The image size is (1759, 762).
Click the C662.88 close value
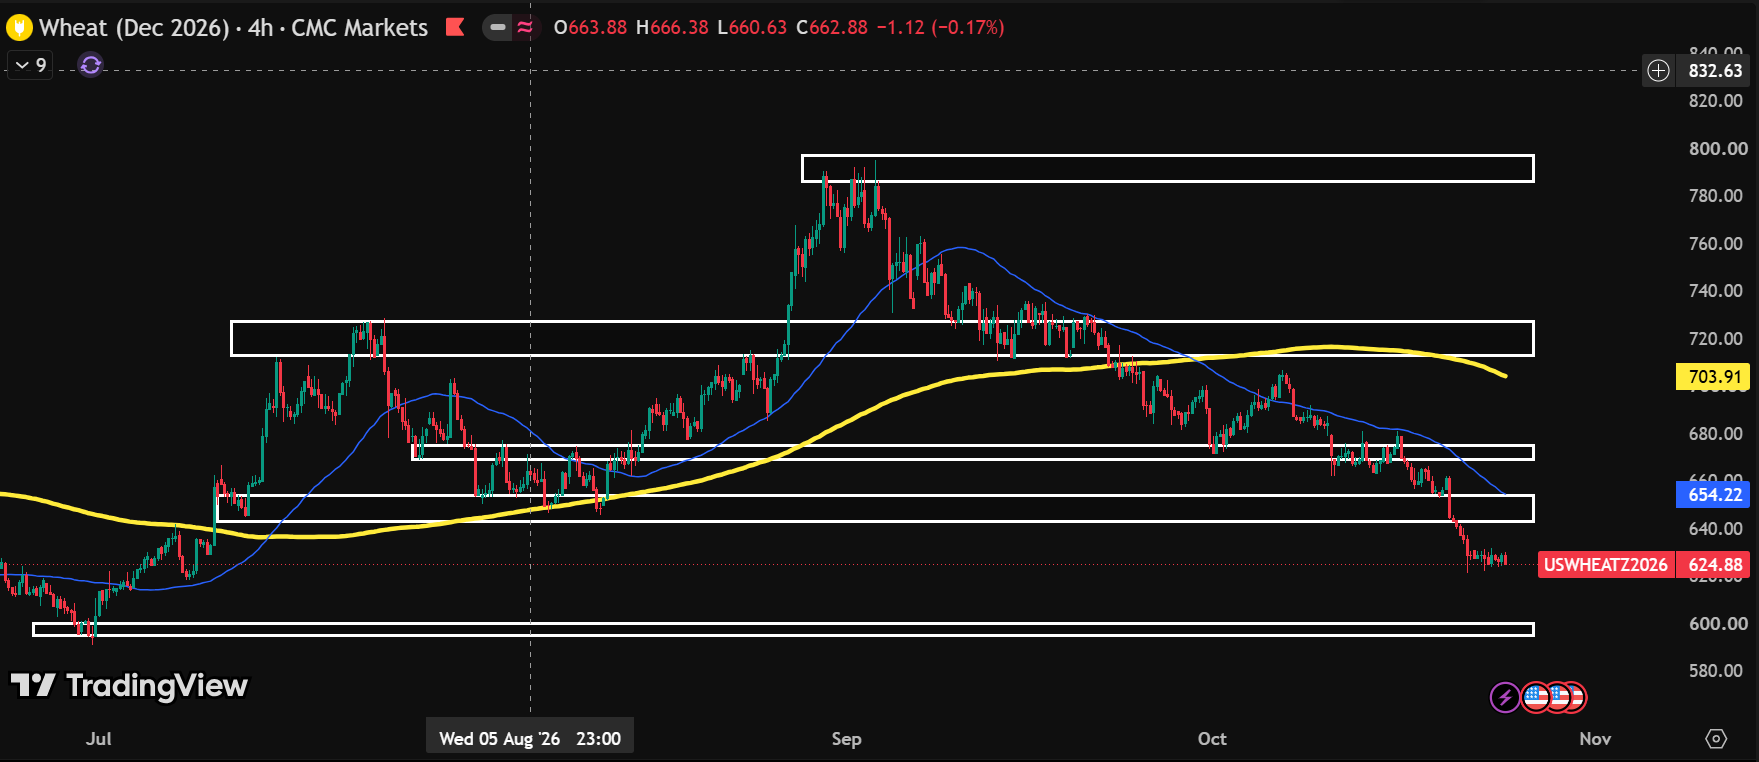click(832, 28)
